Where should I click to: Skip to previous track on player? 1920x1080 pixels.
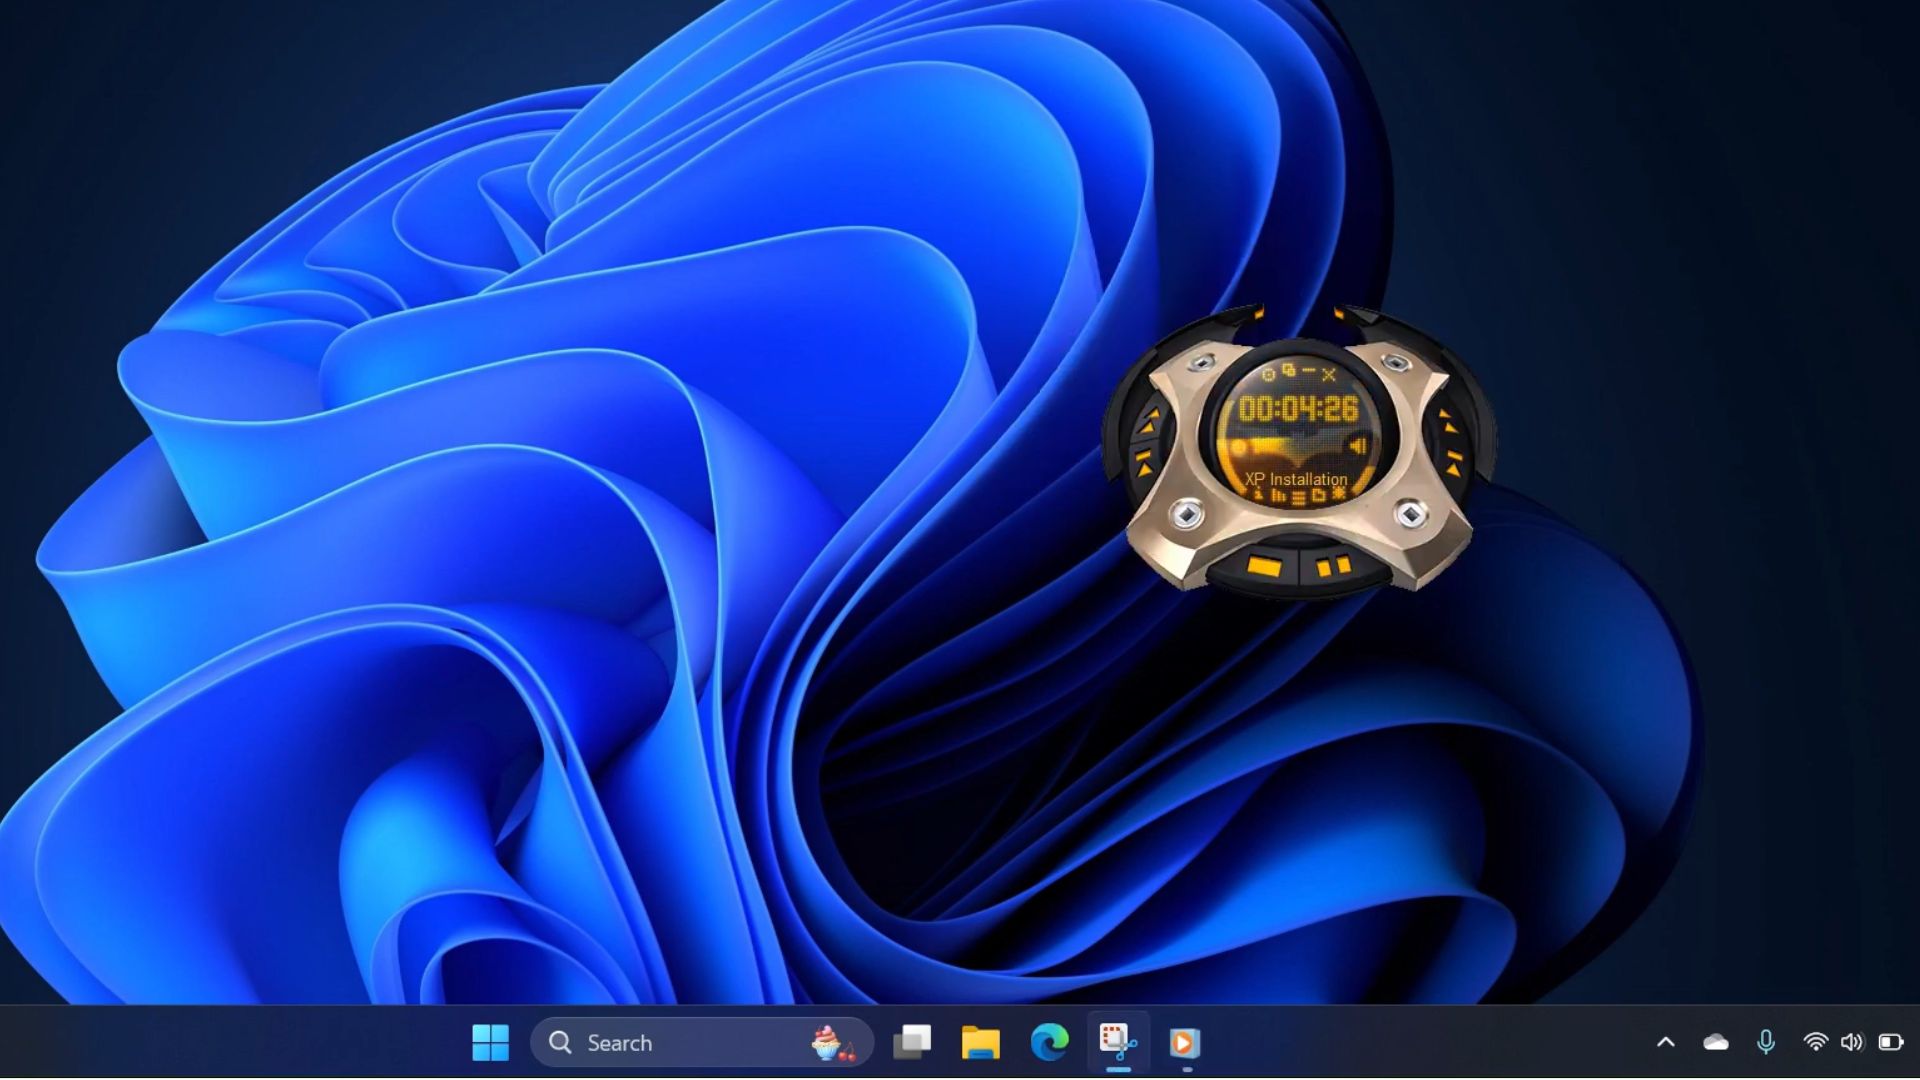click(x=1144, y=463)
